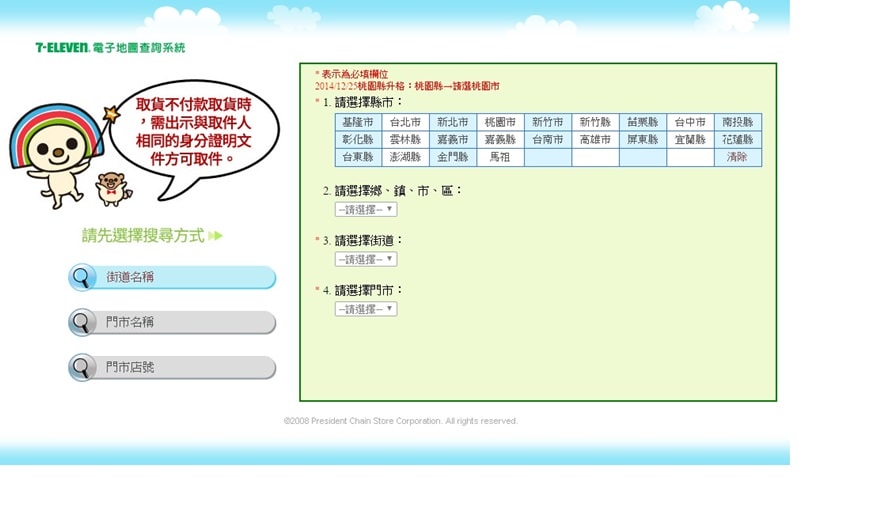This screenshot has height=529, width=880.
Task: Pick 桃園市 in the city grid
Action: tap(500, 122)
